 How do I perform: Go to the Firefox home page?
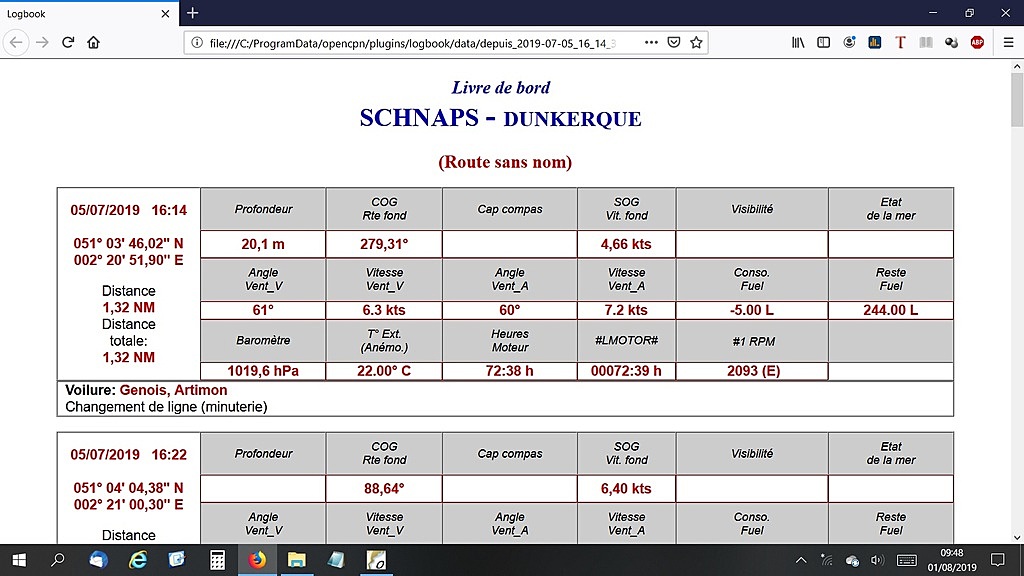(x=93, y=42)
